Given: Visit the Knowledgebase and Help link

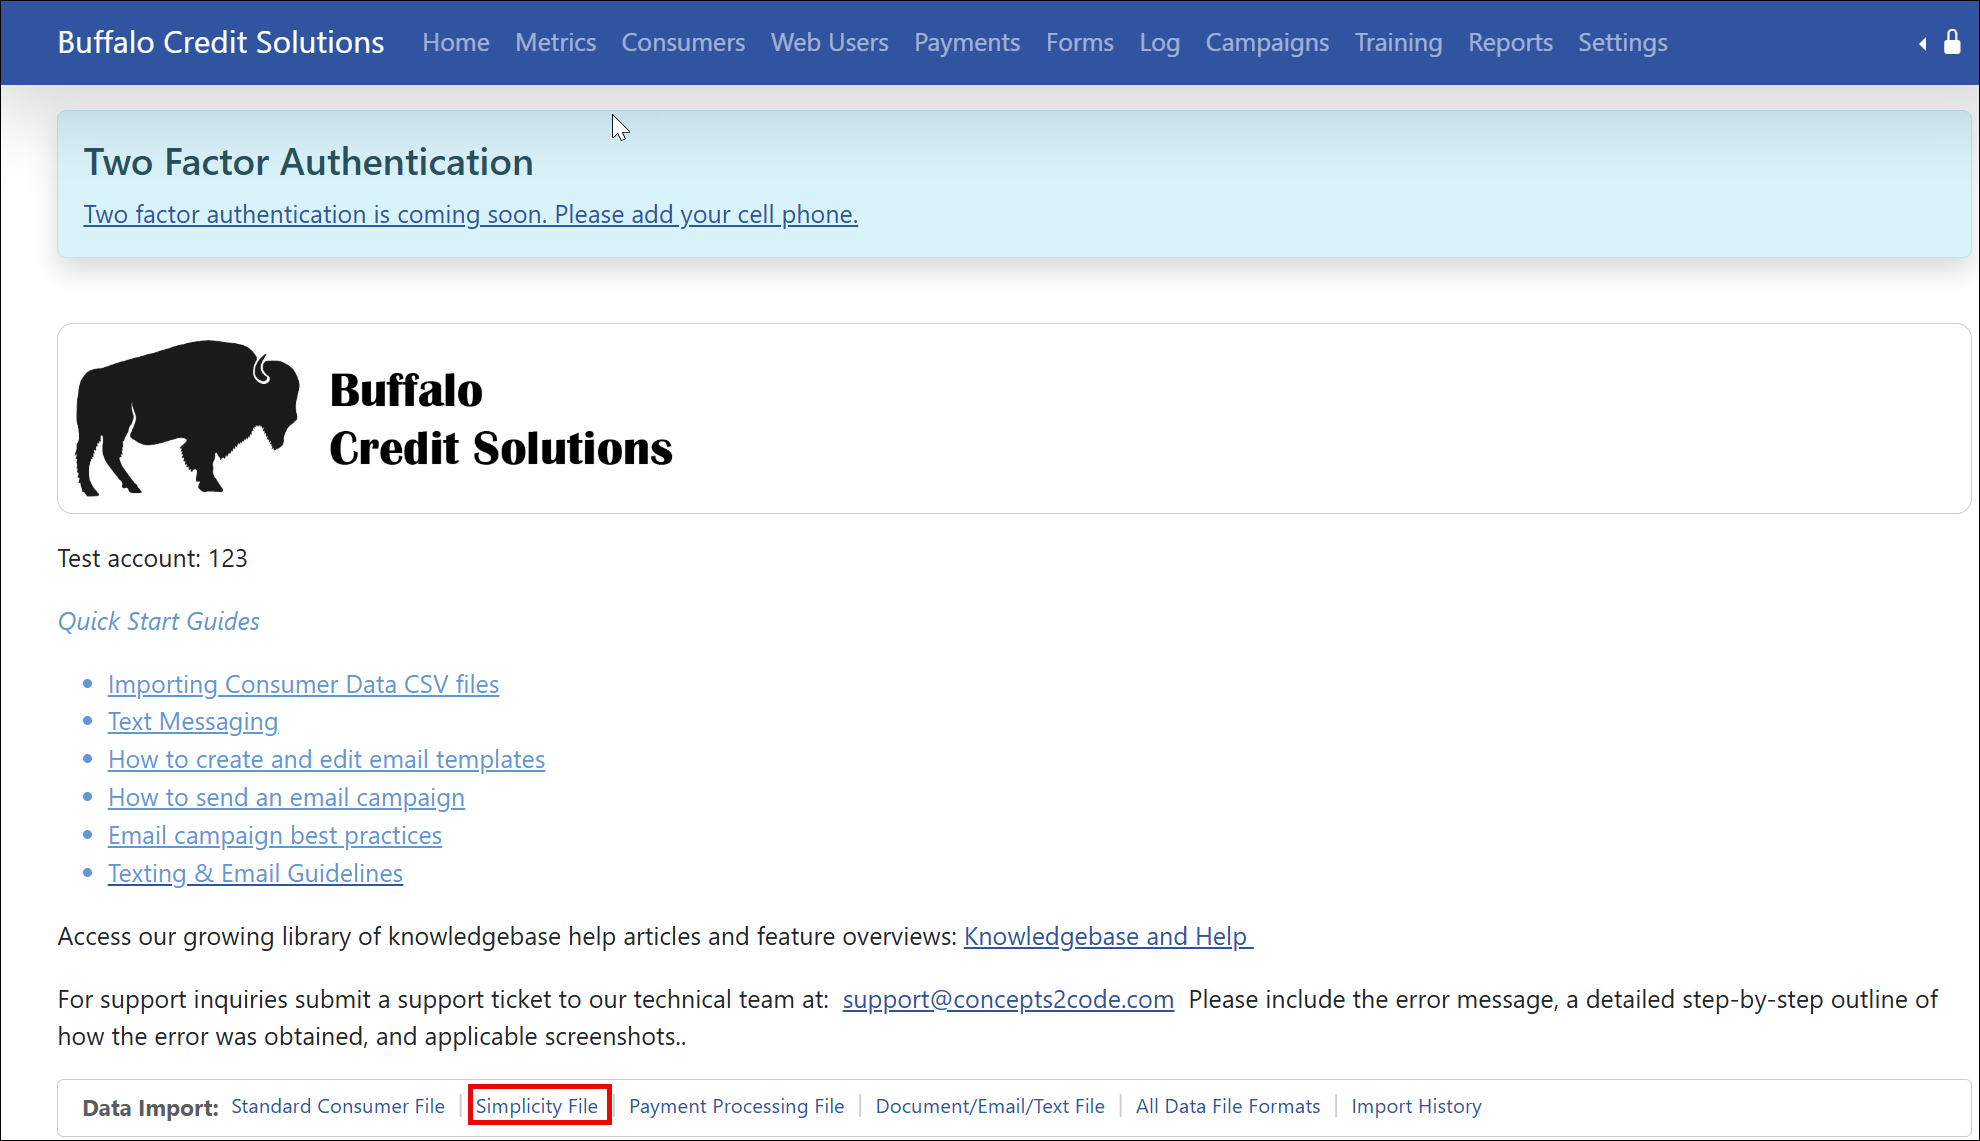Looking at the screenshot, I should (x=1107, y=936).
